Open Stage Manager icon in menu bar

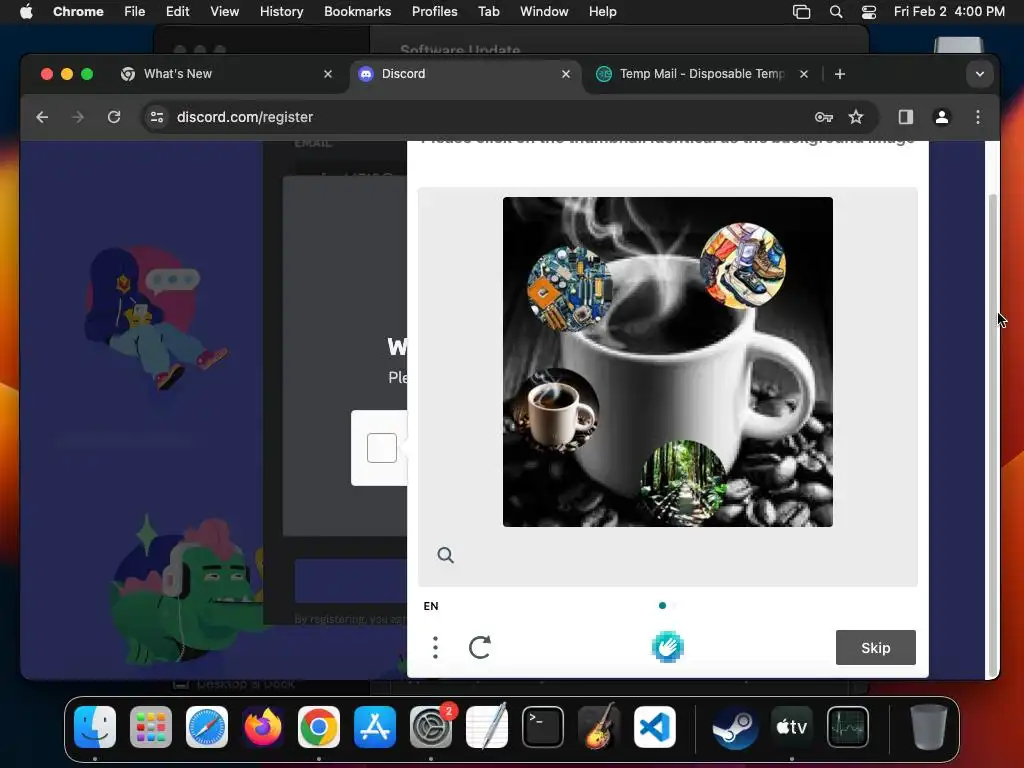801,11
